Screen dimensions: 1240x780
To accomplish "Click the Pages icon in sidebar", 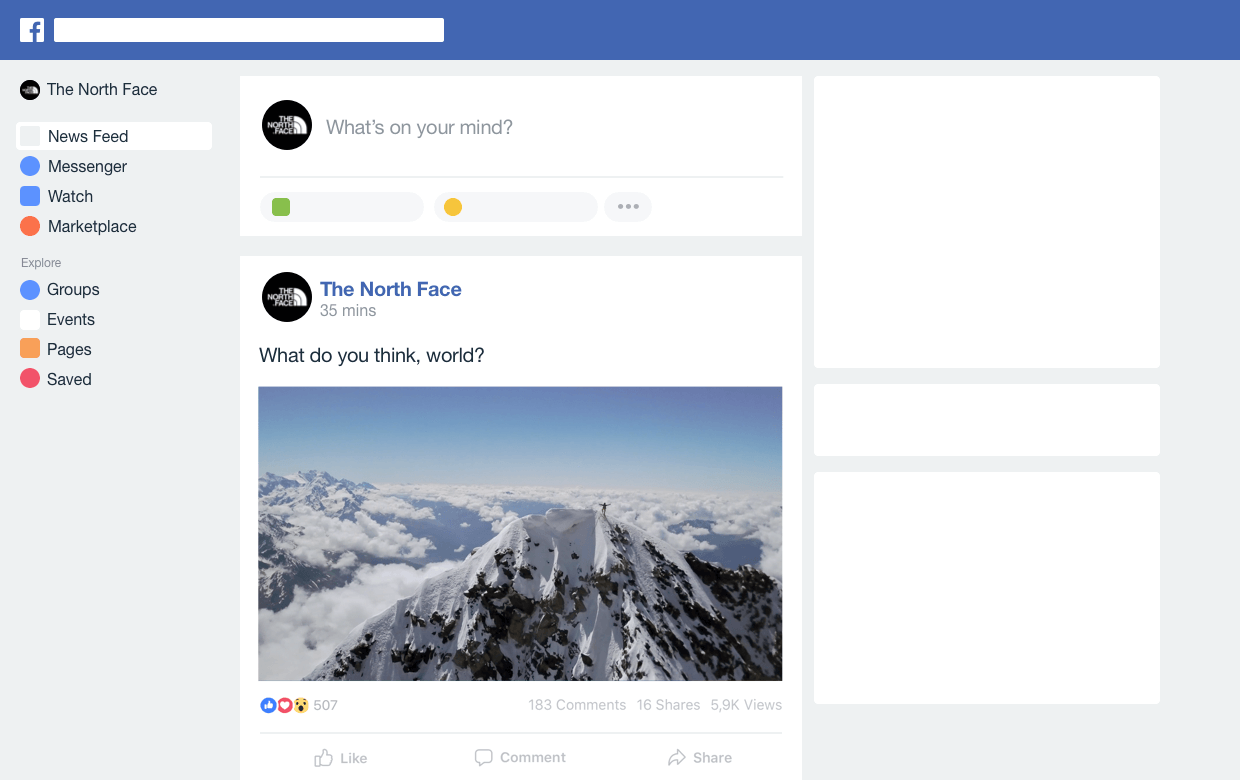I will (30, 349).
